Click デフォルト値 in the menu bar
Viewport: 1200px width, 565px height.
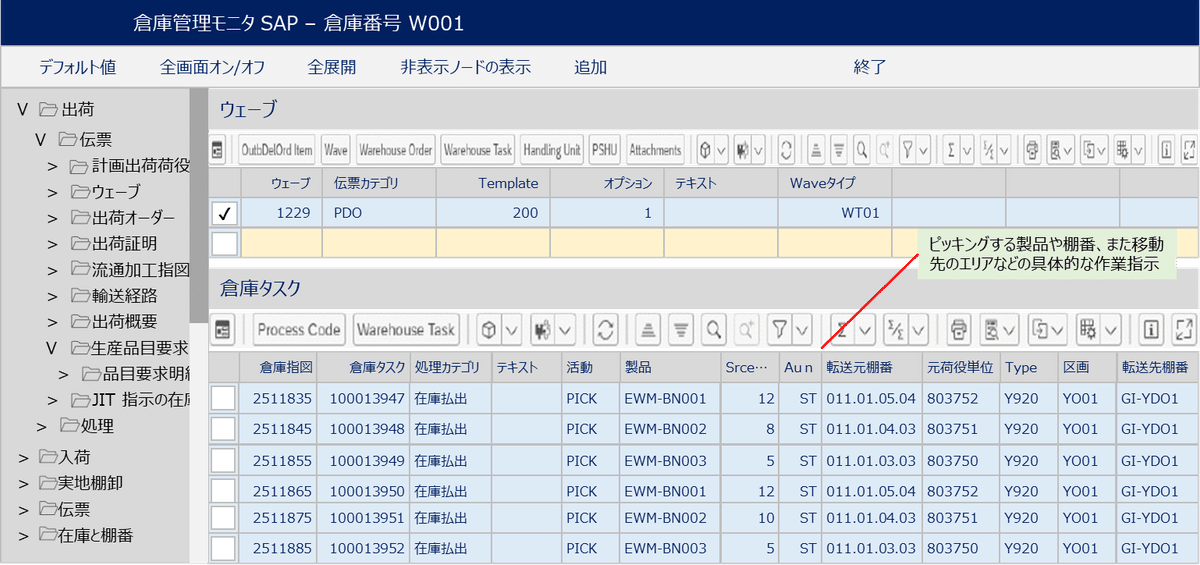77,68
